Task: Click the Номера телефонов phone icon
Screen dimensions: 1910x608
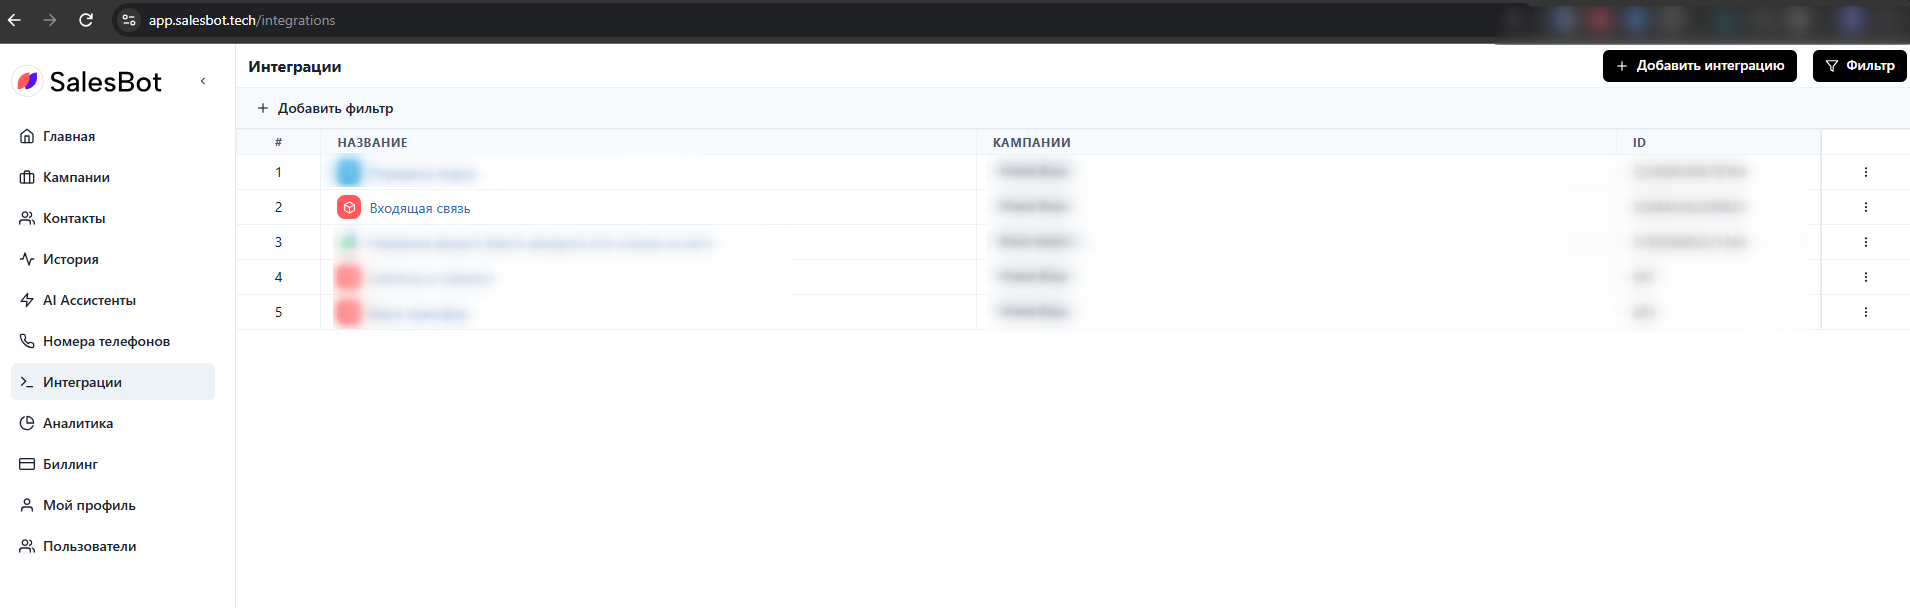Action: tap(27, 341)
